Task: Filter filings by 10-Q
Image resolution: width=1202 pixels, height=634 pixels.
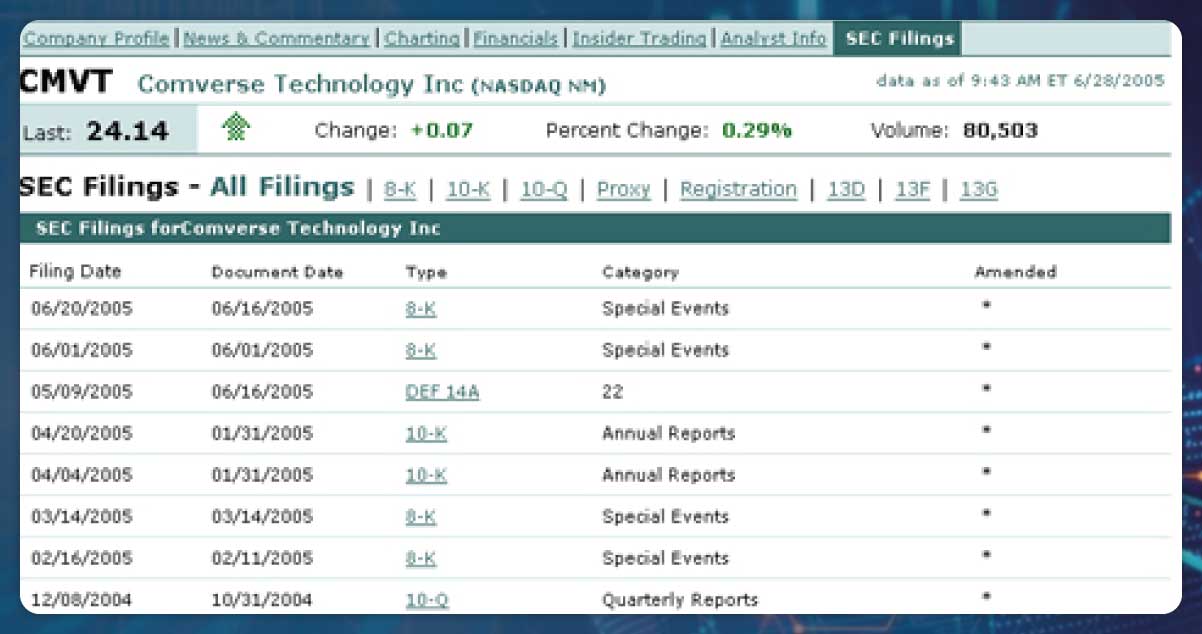Action: click(544, 189)
